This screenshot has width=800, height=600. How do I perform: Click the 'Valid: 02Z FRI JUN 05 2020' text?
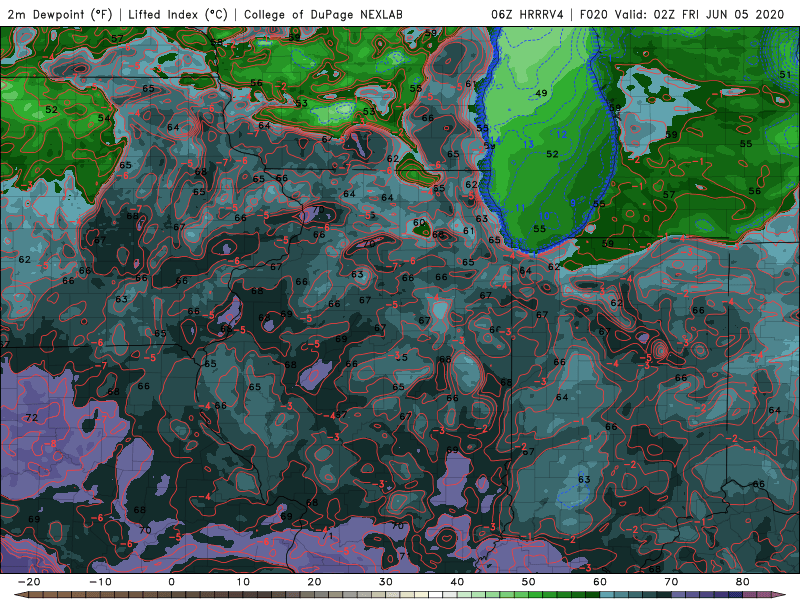coord(699,15)
